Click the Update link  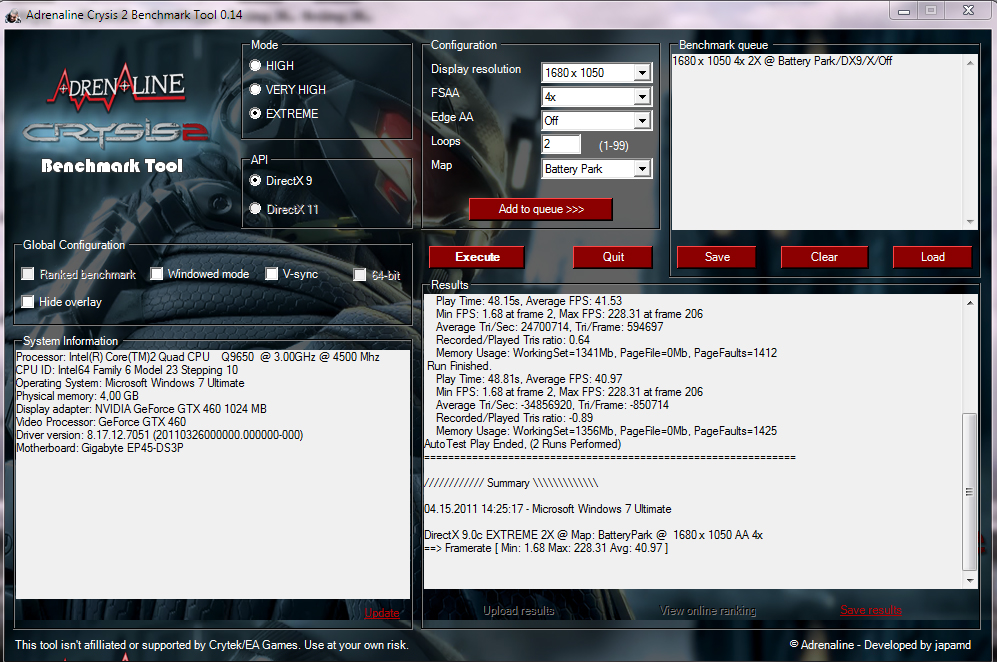382,613
